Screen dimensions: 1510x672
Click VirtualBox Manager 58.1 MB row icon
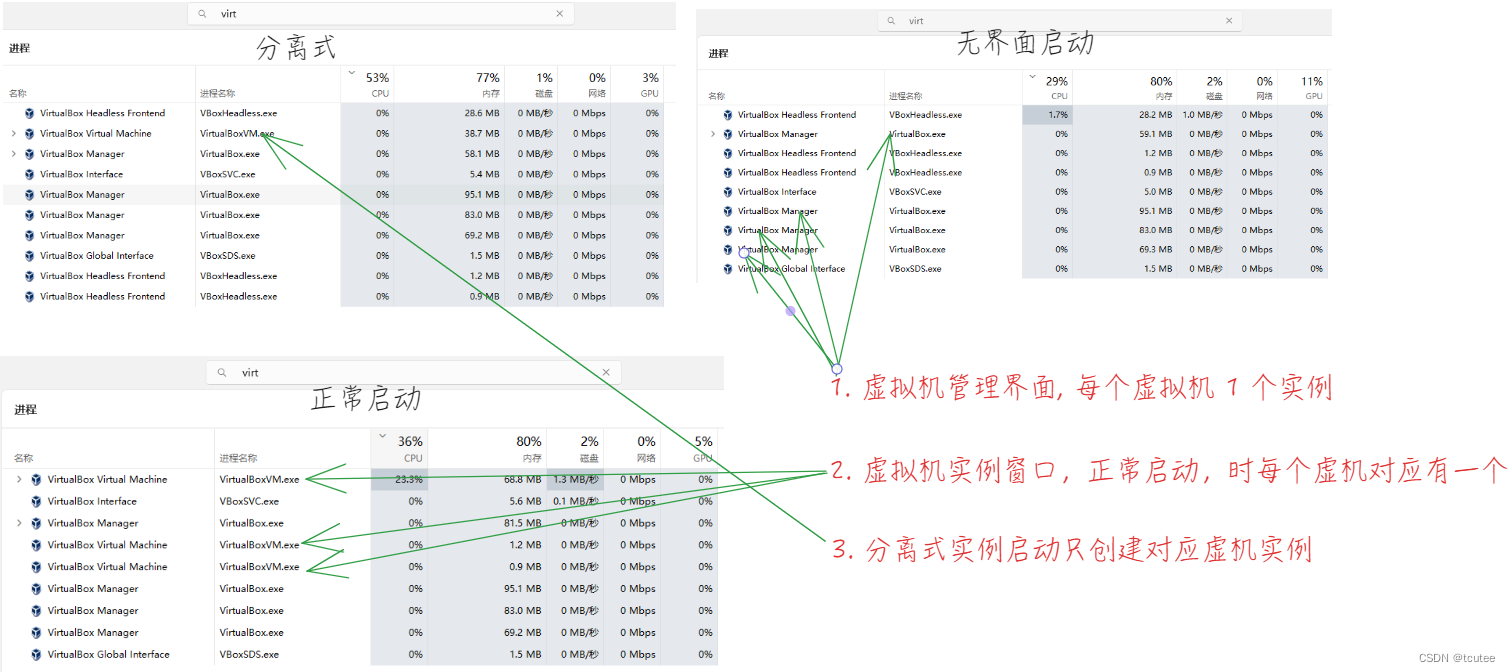click(30, 154)
